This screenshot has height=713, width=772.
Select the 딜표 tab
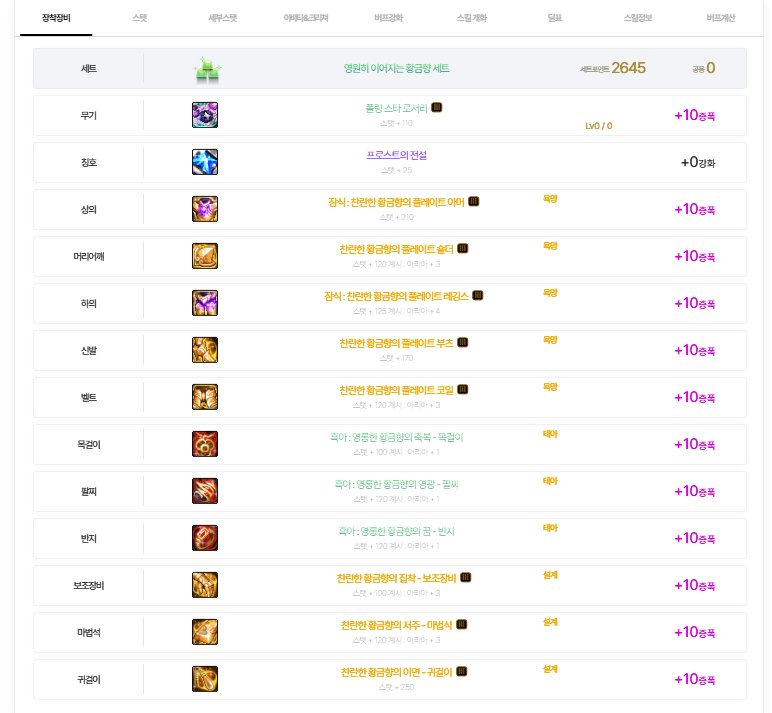555,19
